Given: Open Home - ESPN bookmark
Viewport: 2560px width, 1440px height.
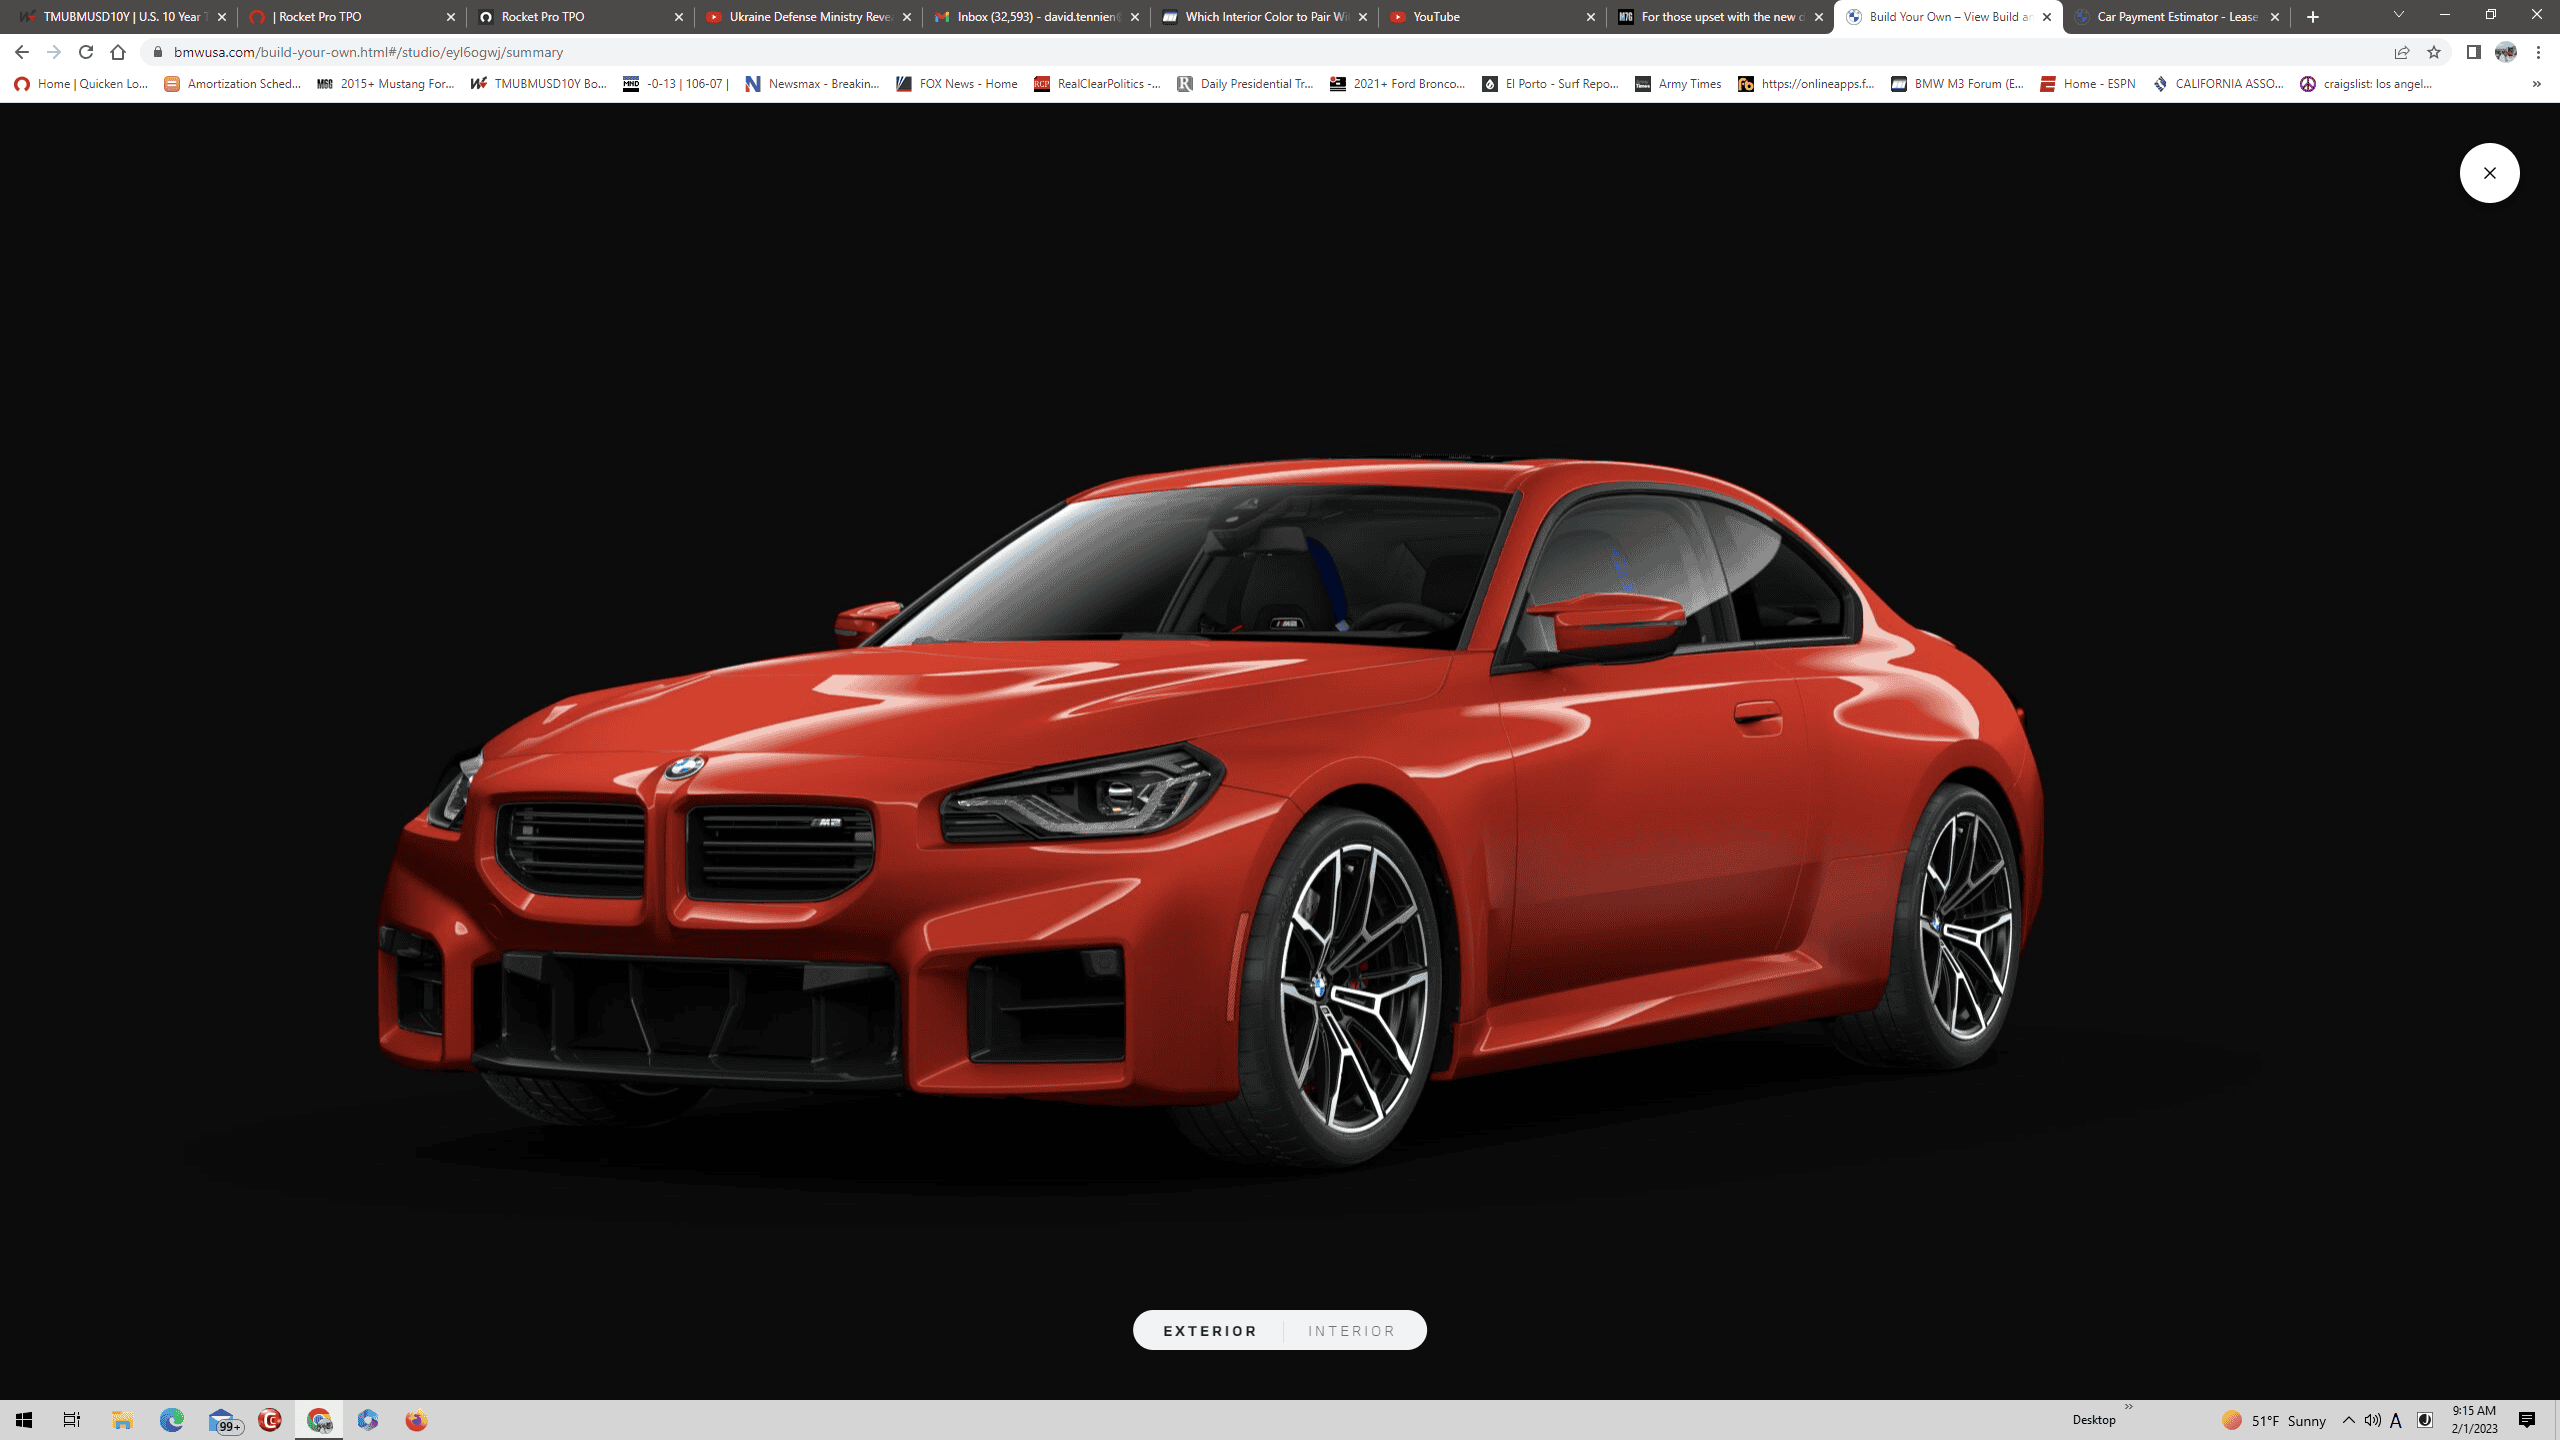Looking at the screenshot, I should click(x=2087, y=84).
